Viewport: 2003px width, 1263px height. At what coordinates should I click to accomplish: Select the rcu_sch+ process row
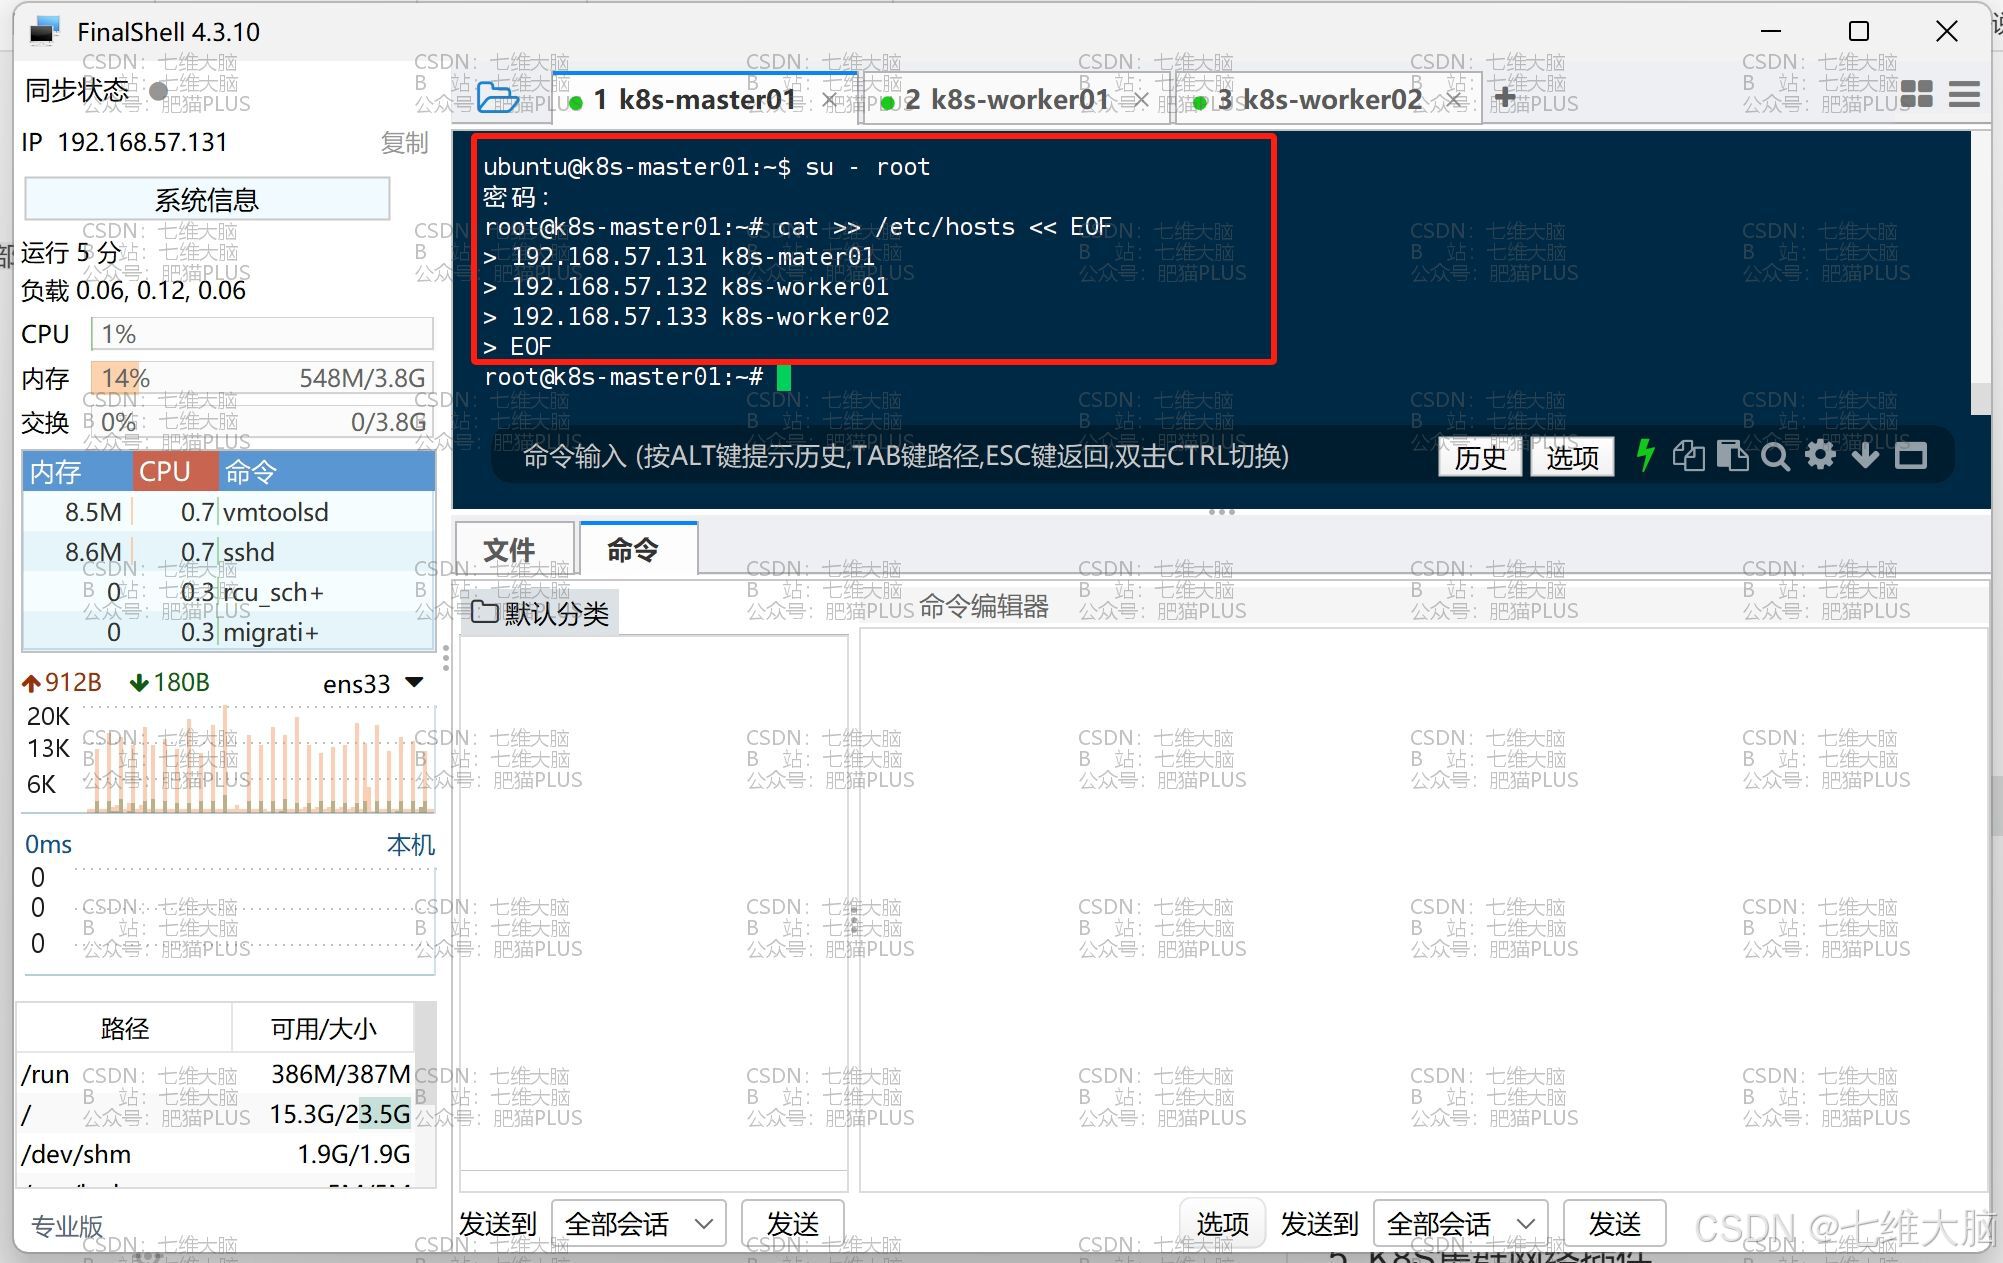(x=229, y=592)
